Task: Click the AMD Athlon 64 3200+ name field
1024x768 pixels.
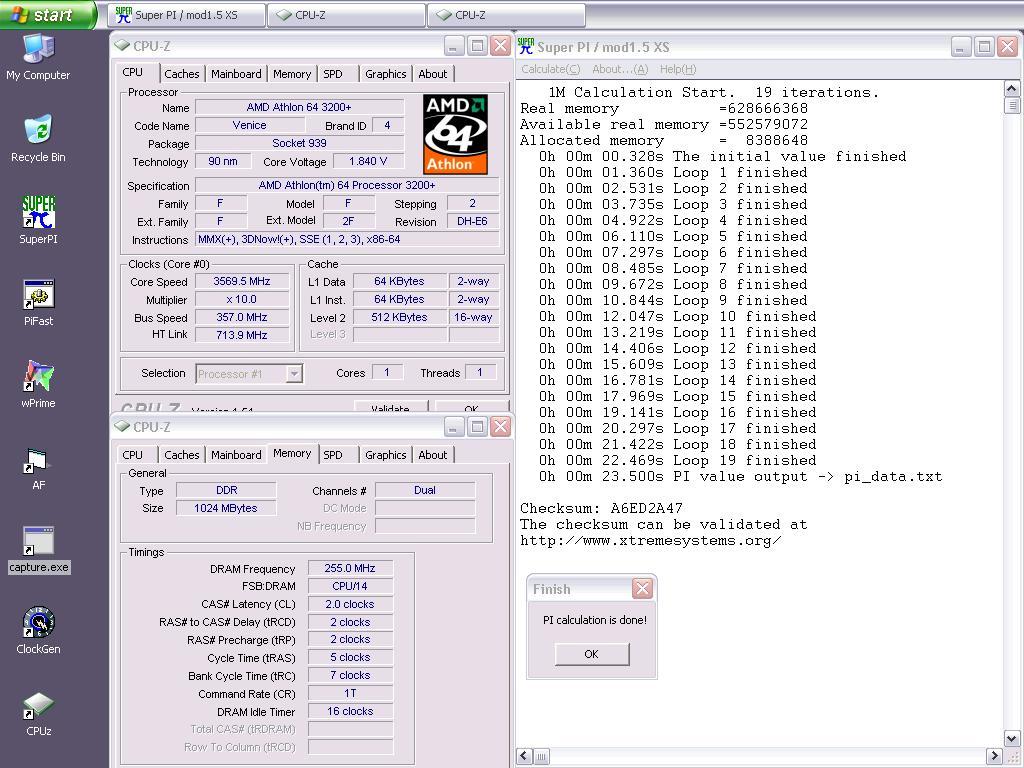Action: [x=299, y=107]
